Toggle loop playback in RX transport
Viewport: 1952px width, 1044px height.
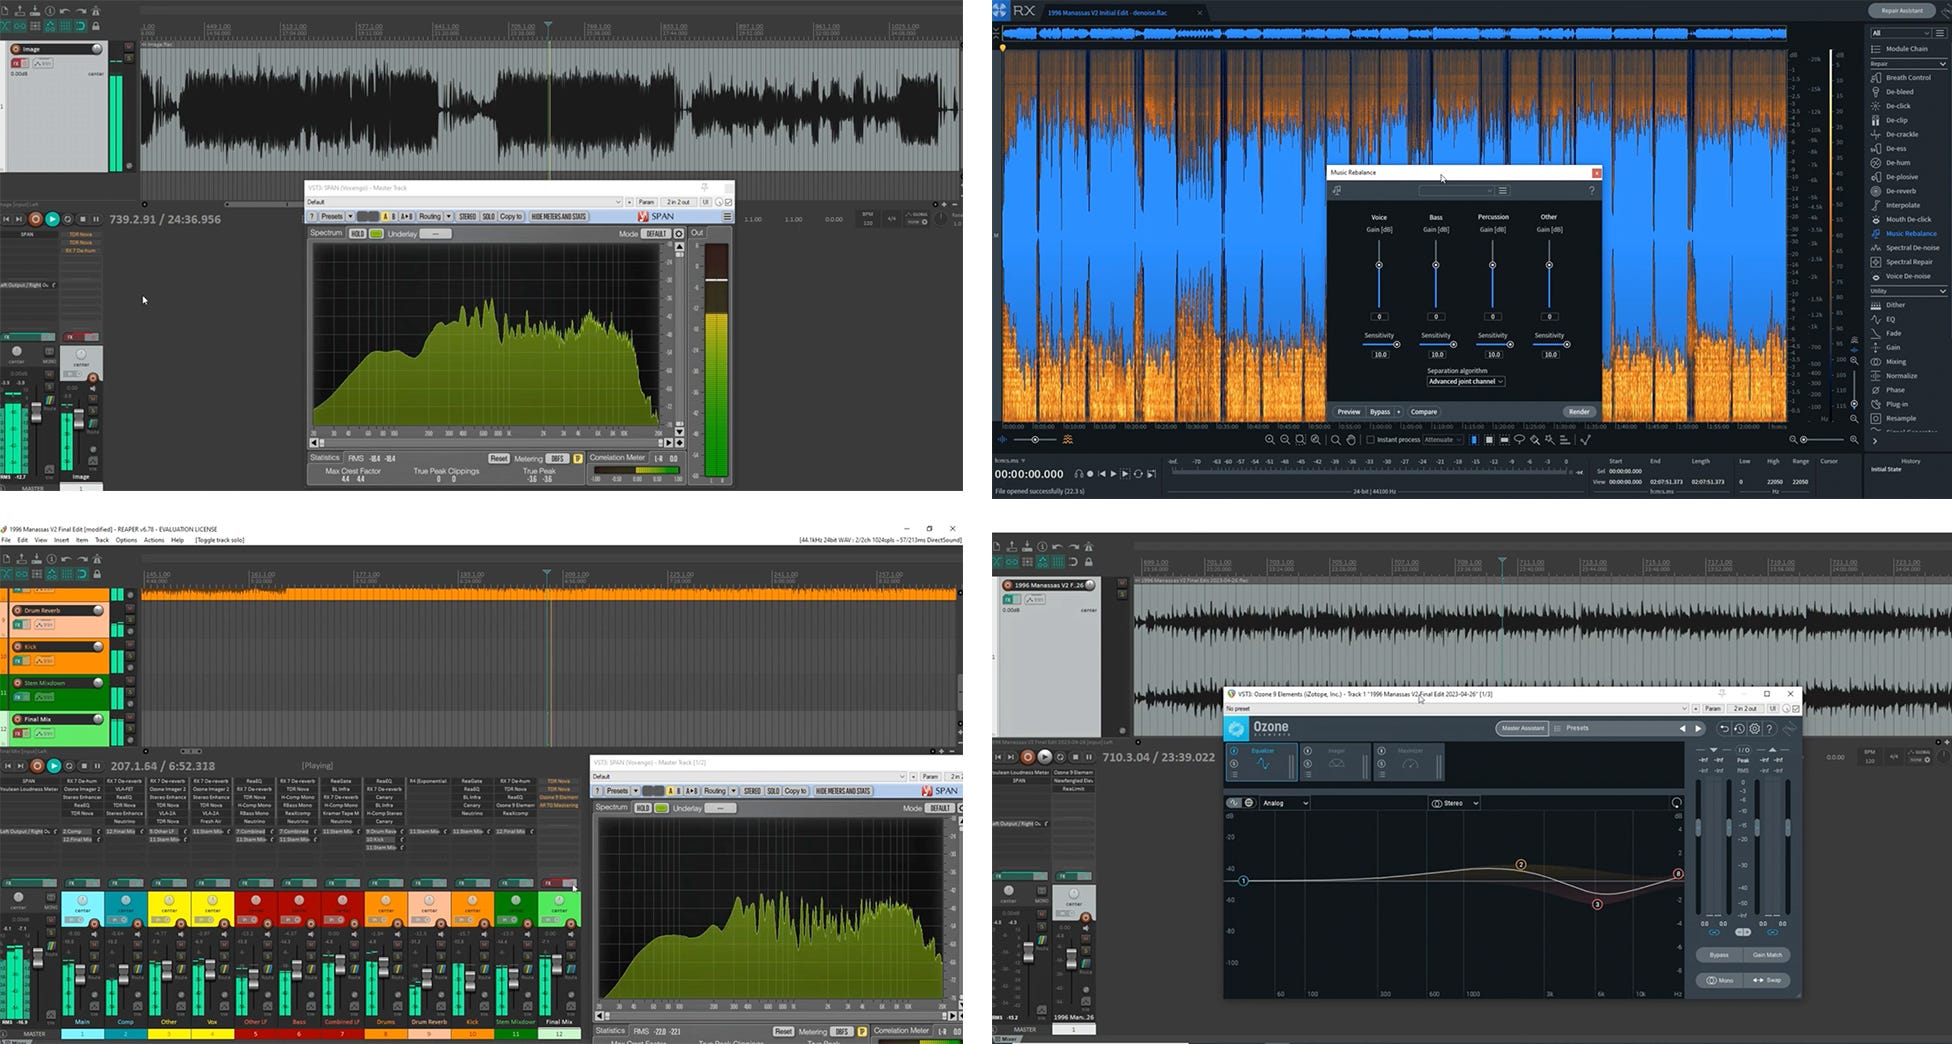1138,474
